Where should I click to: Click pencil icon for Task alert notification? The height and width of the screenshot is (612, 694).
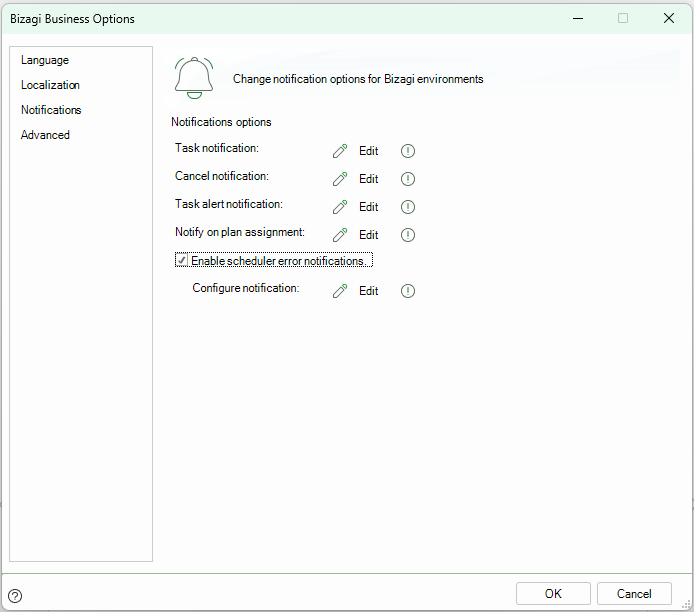click(340, 207)
